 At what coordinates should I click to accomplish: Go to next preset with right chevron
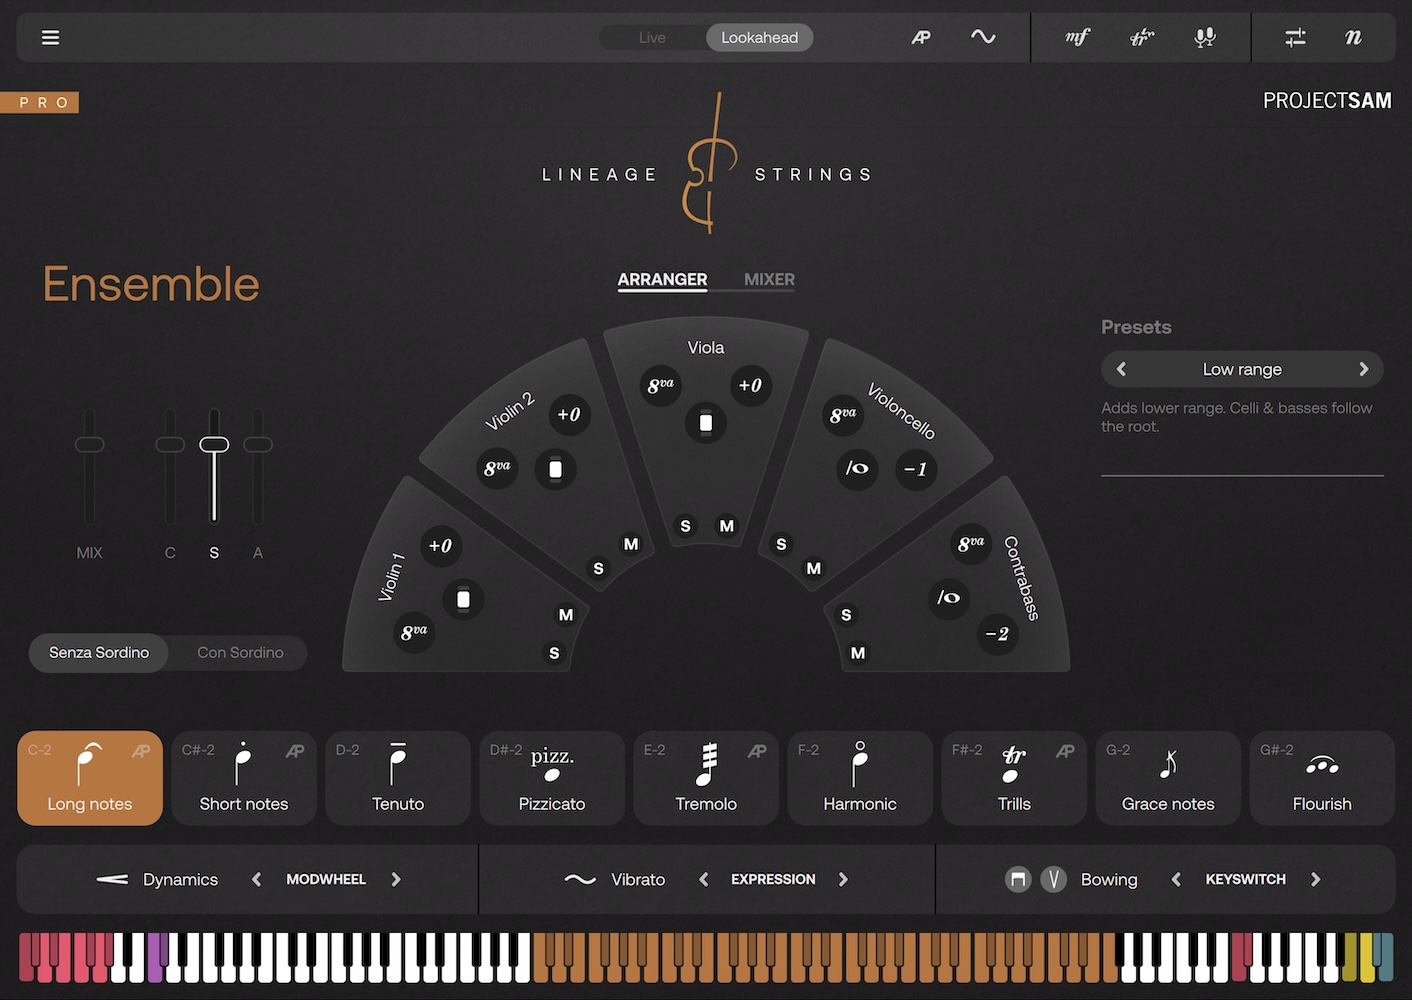pyautogui.click(x=1363, y=369)
